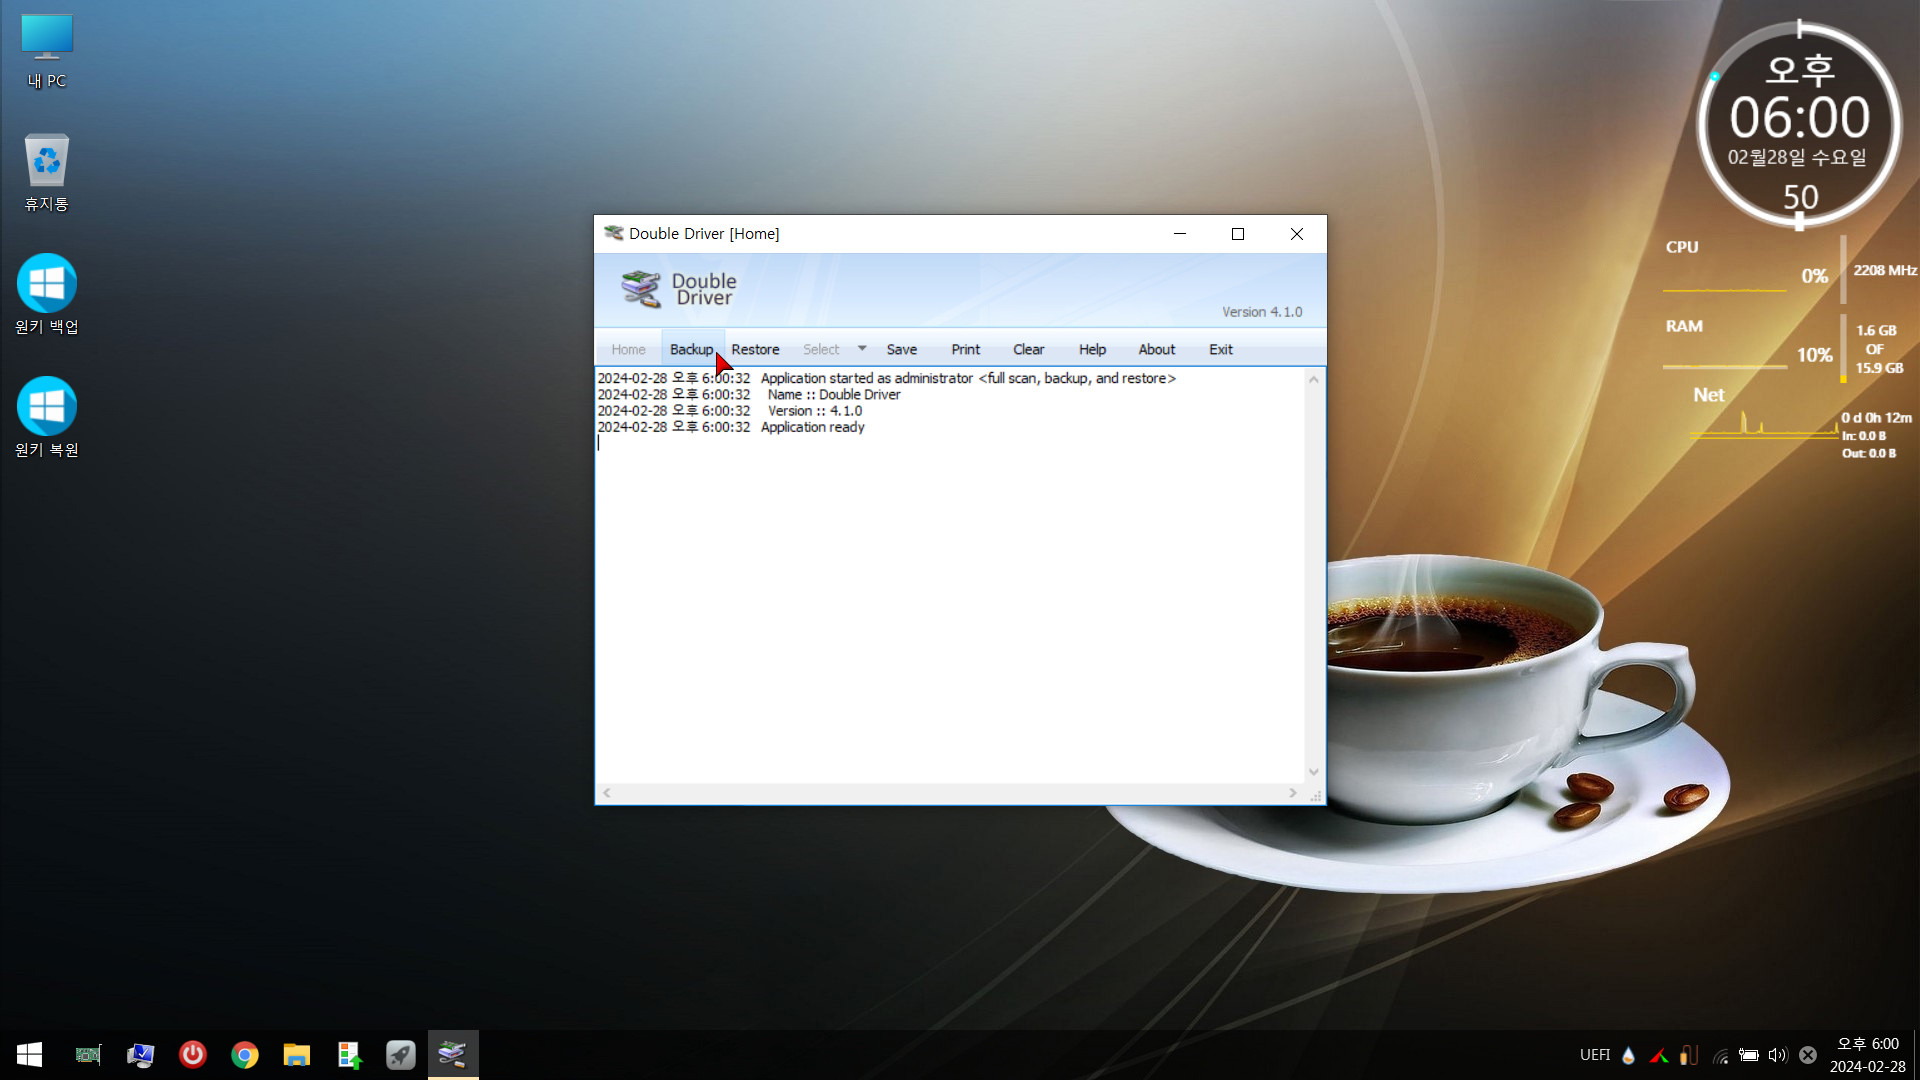Open the Help menu item

[1092, 349]
